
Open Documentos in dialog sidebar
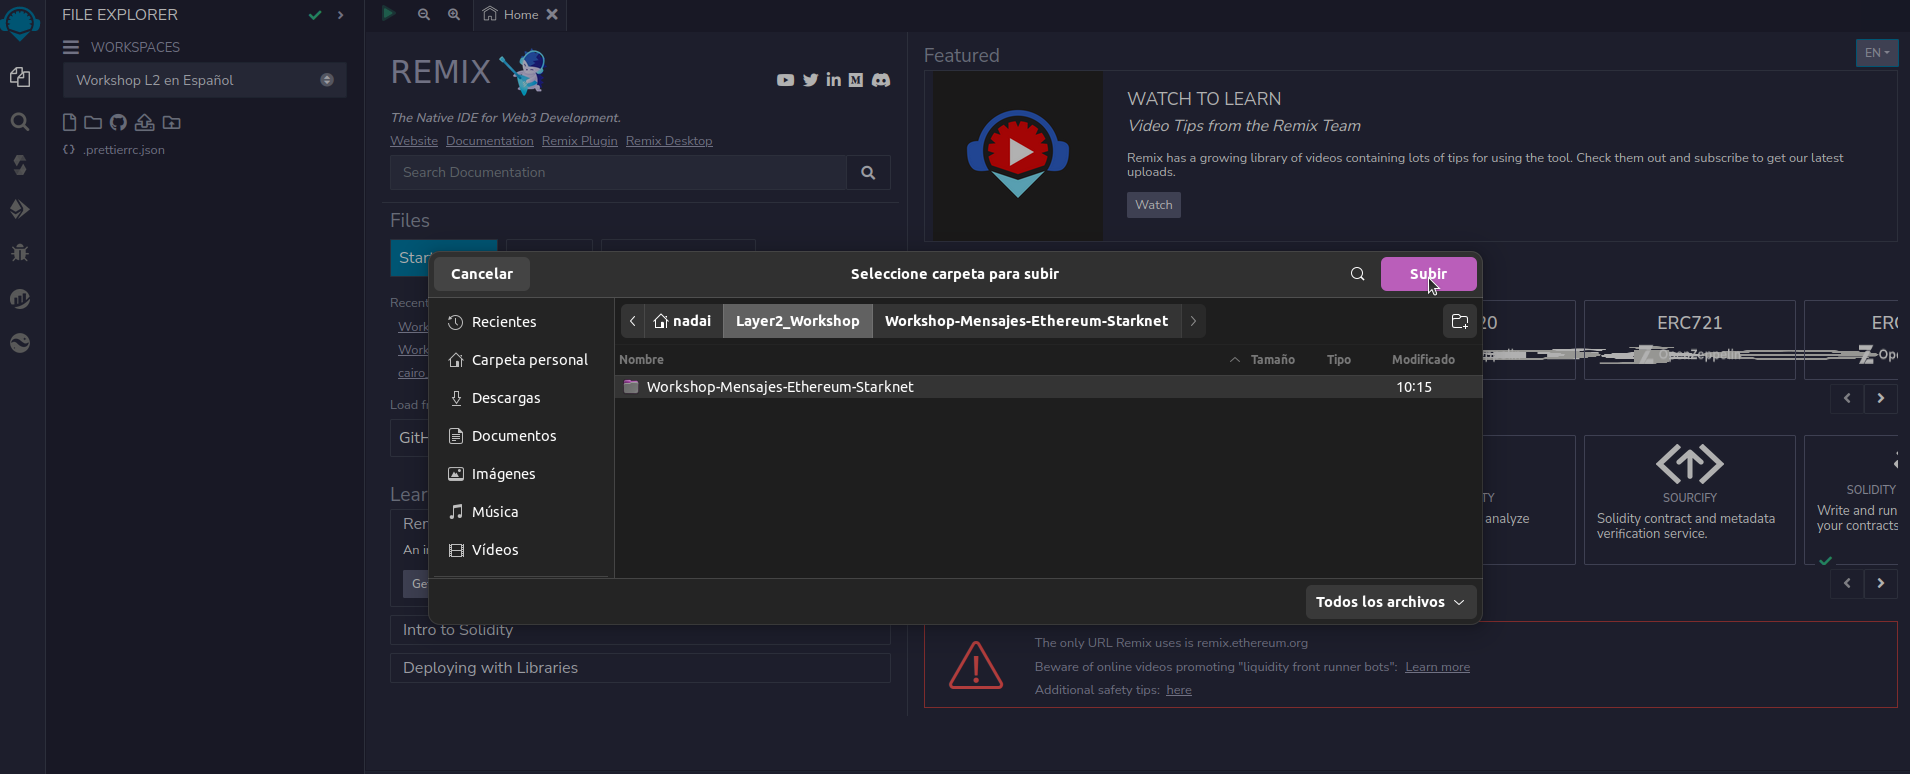coord(521,436)
